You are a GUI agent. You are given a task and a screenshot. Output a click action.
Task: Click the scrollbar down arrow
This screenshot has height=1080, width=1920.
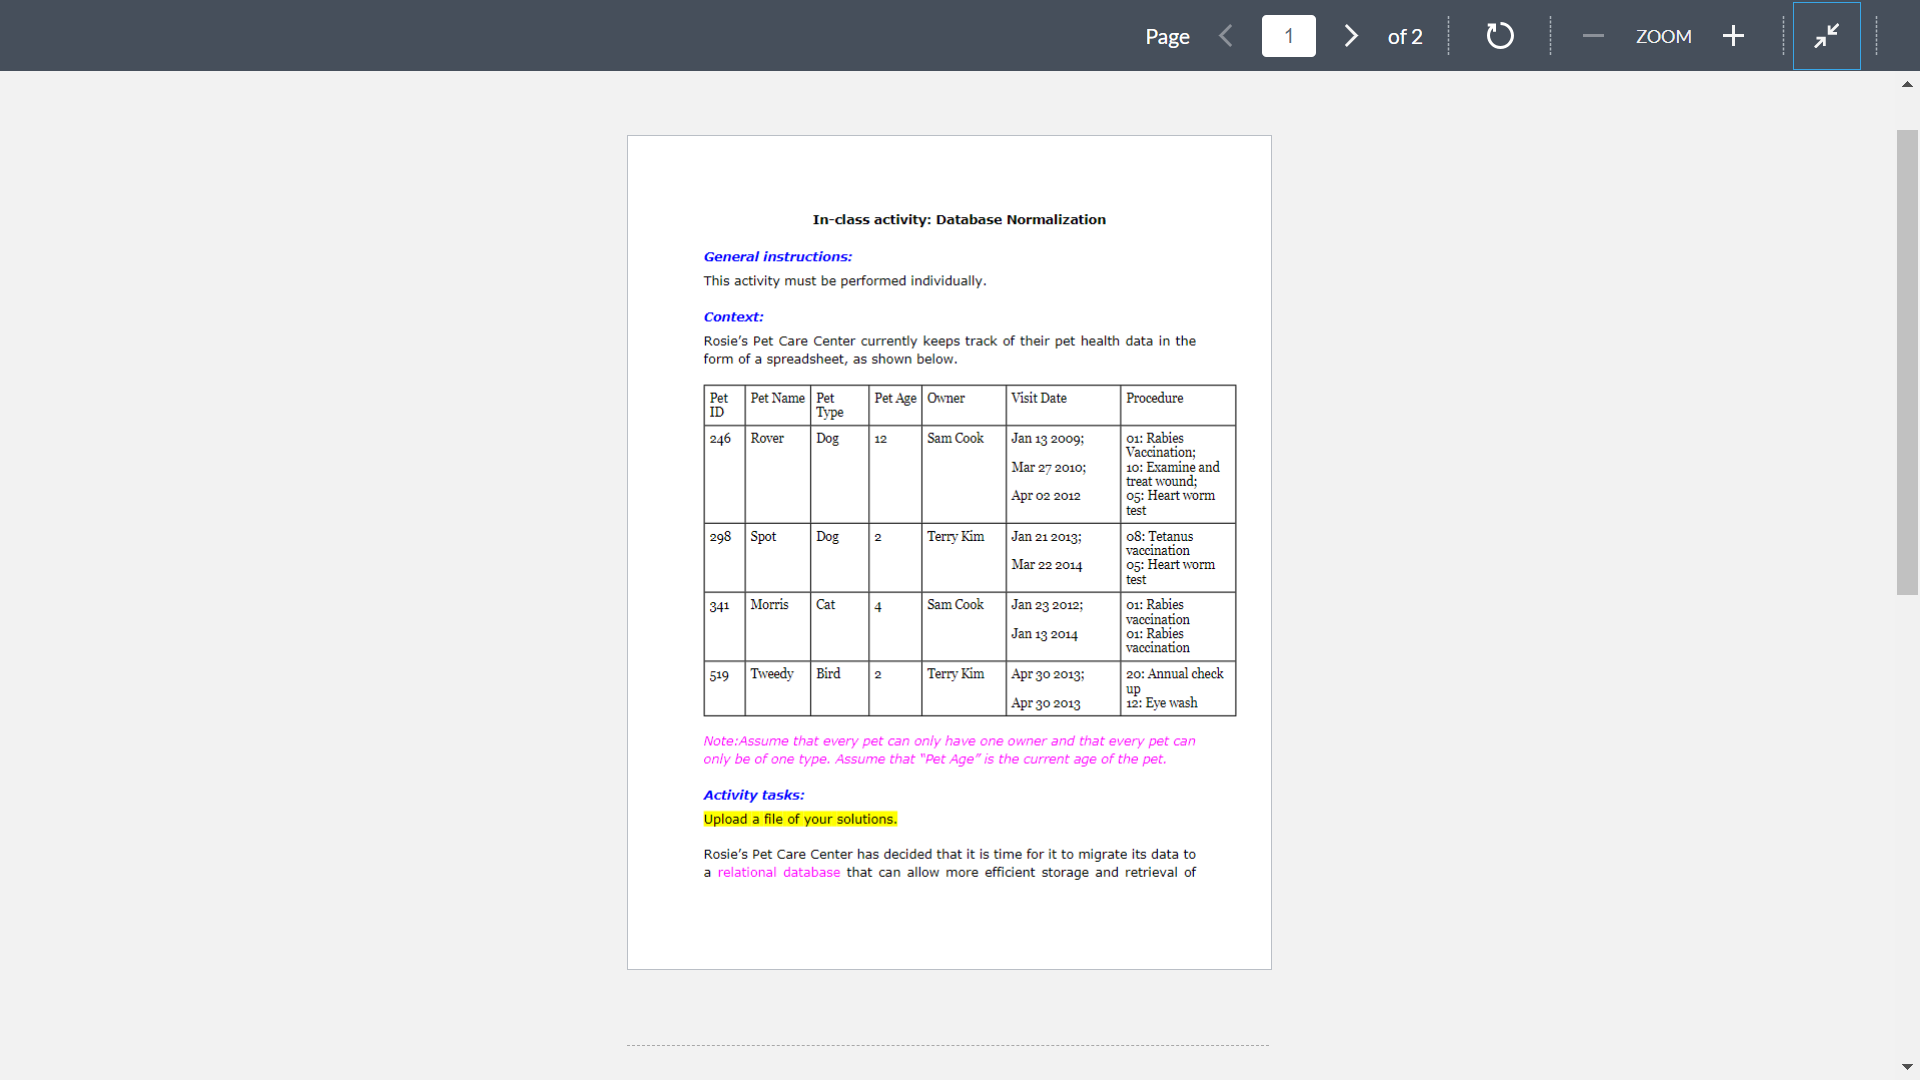click(x=1908, y=1066)
